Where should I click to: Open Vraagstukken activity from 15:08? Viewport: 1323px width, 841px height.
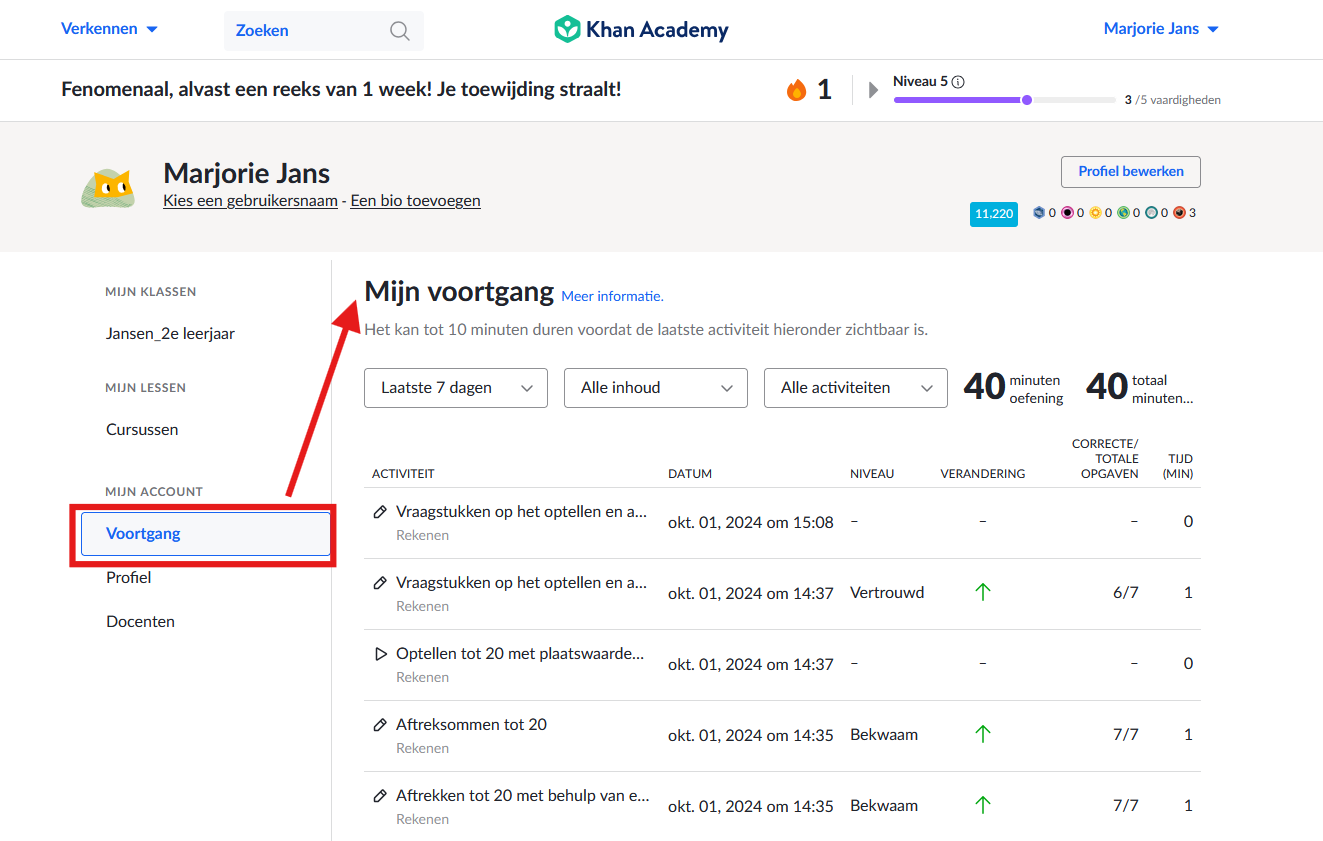521,512
